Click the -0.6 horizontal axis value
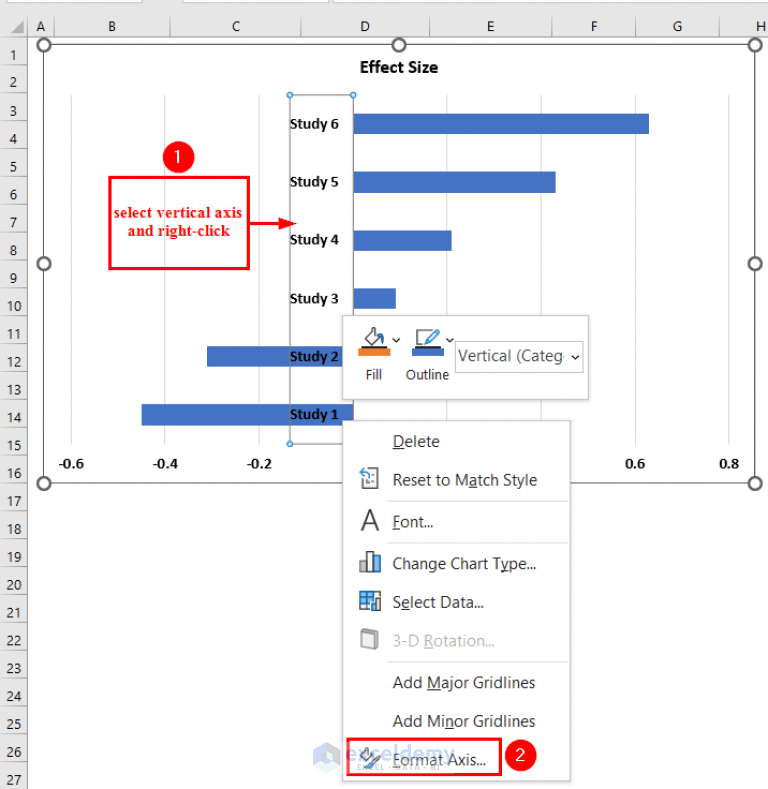The width and height of the screenshot is (768, 789). click(x=71, y=463)
